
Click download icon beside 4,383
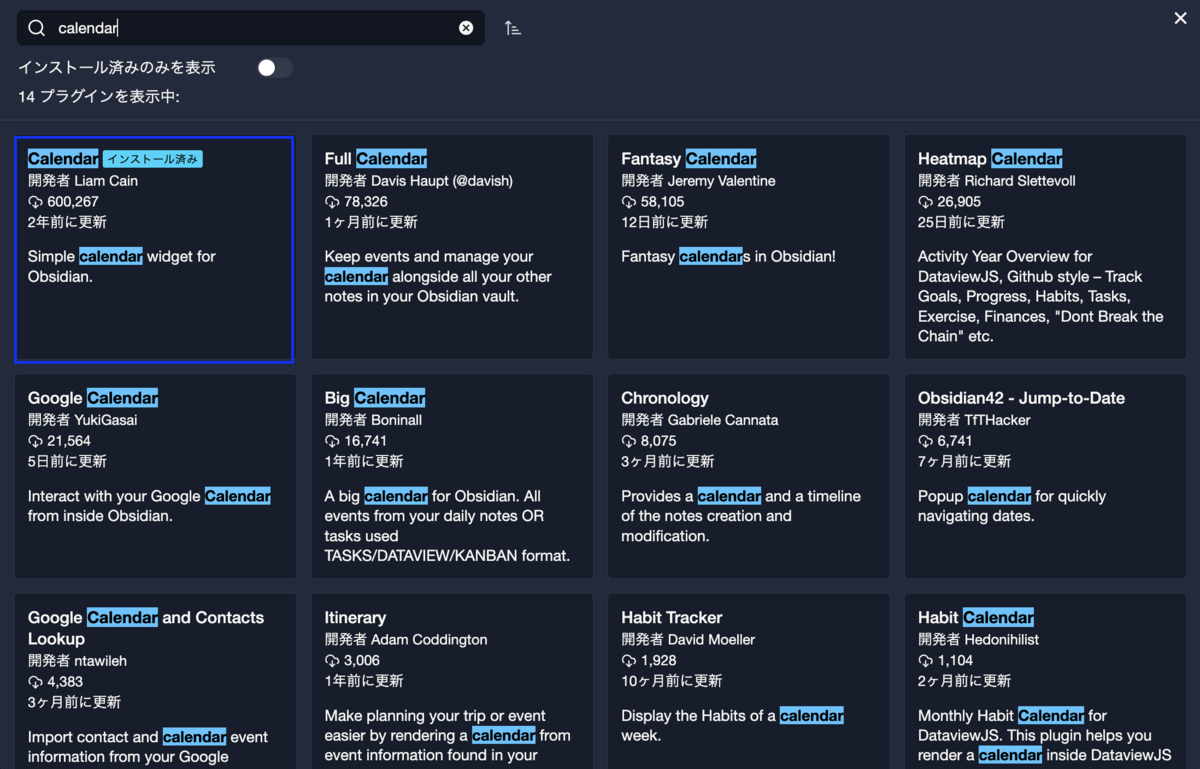[35, 682]
